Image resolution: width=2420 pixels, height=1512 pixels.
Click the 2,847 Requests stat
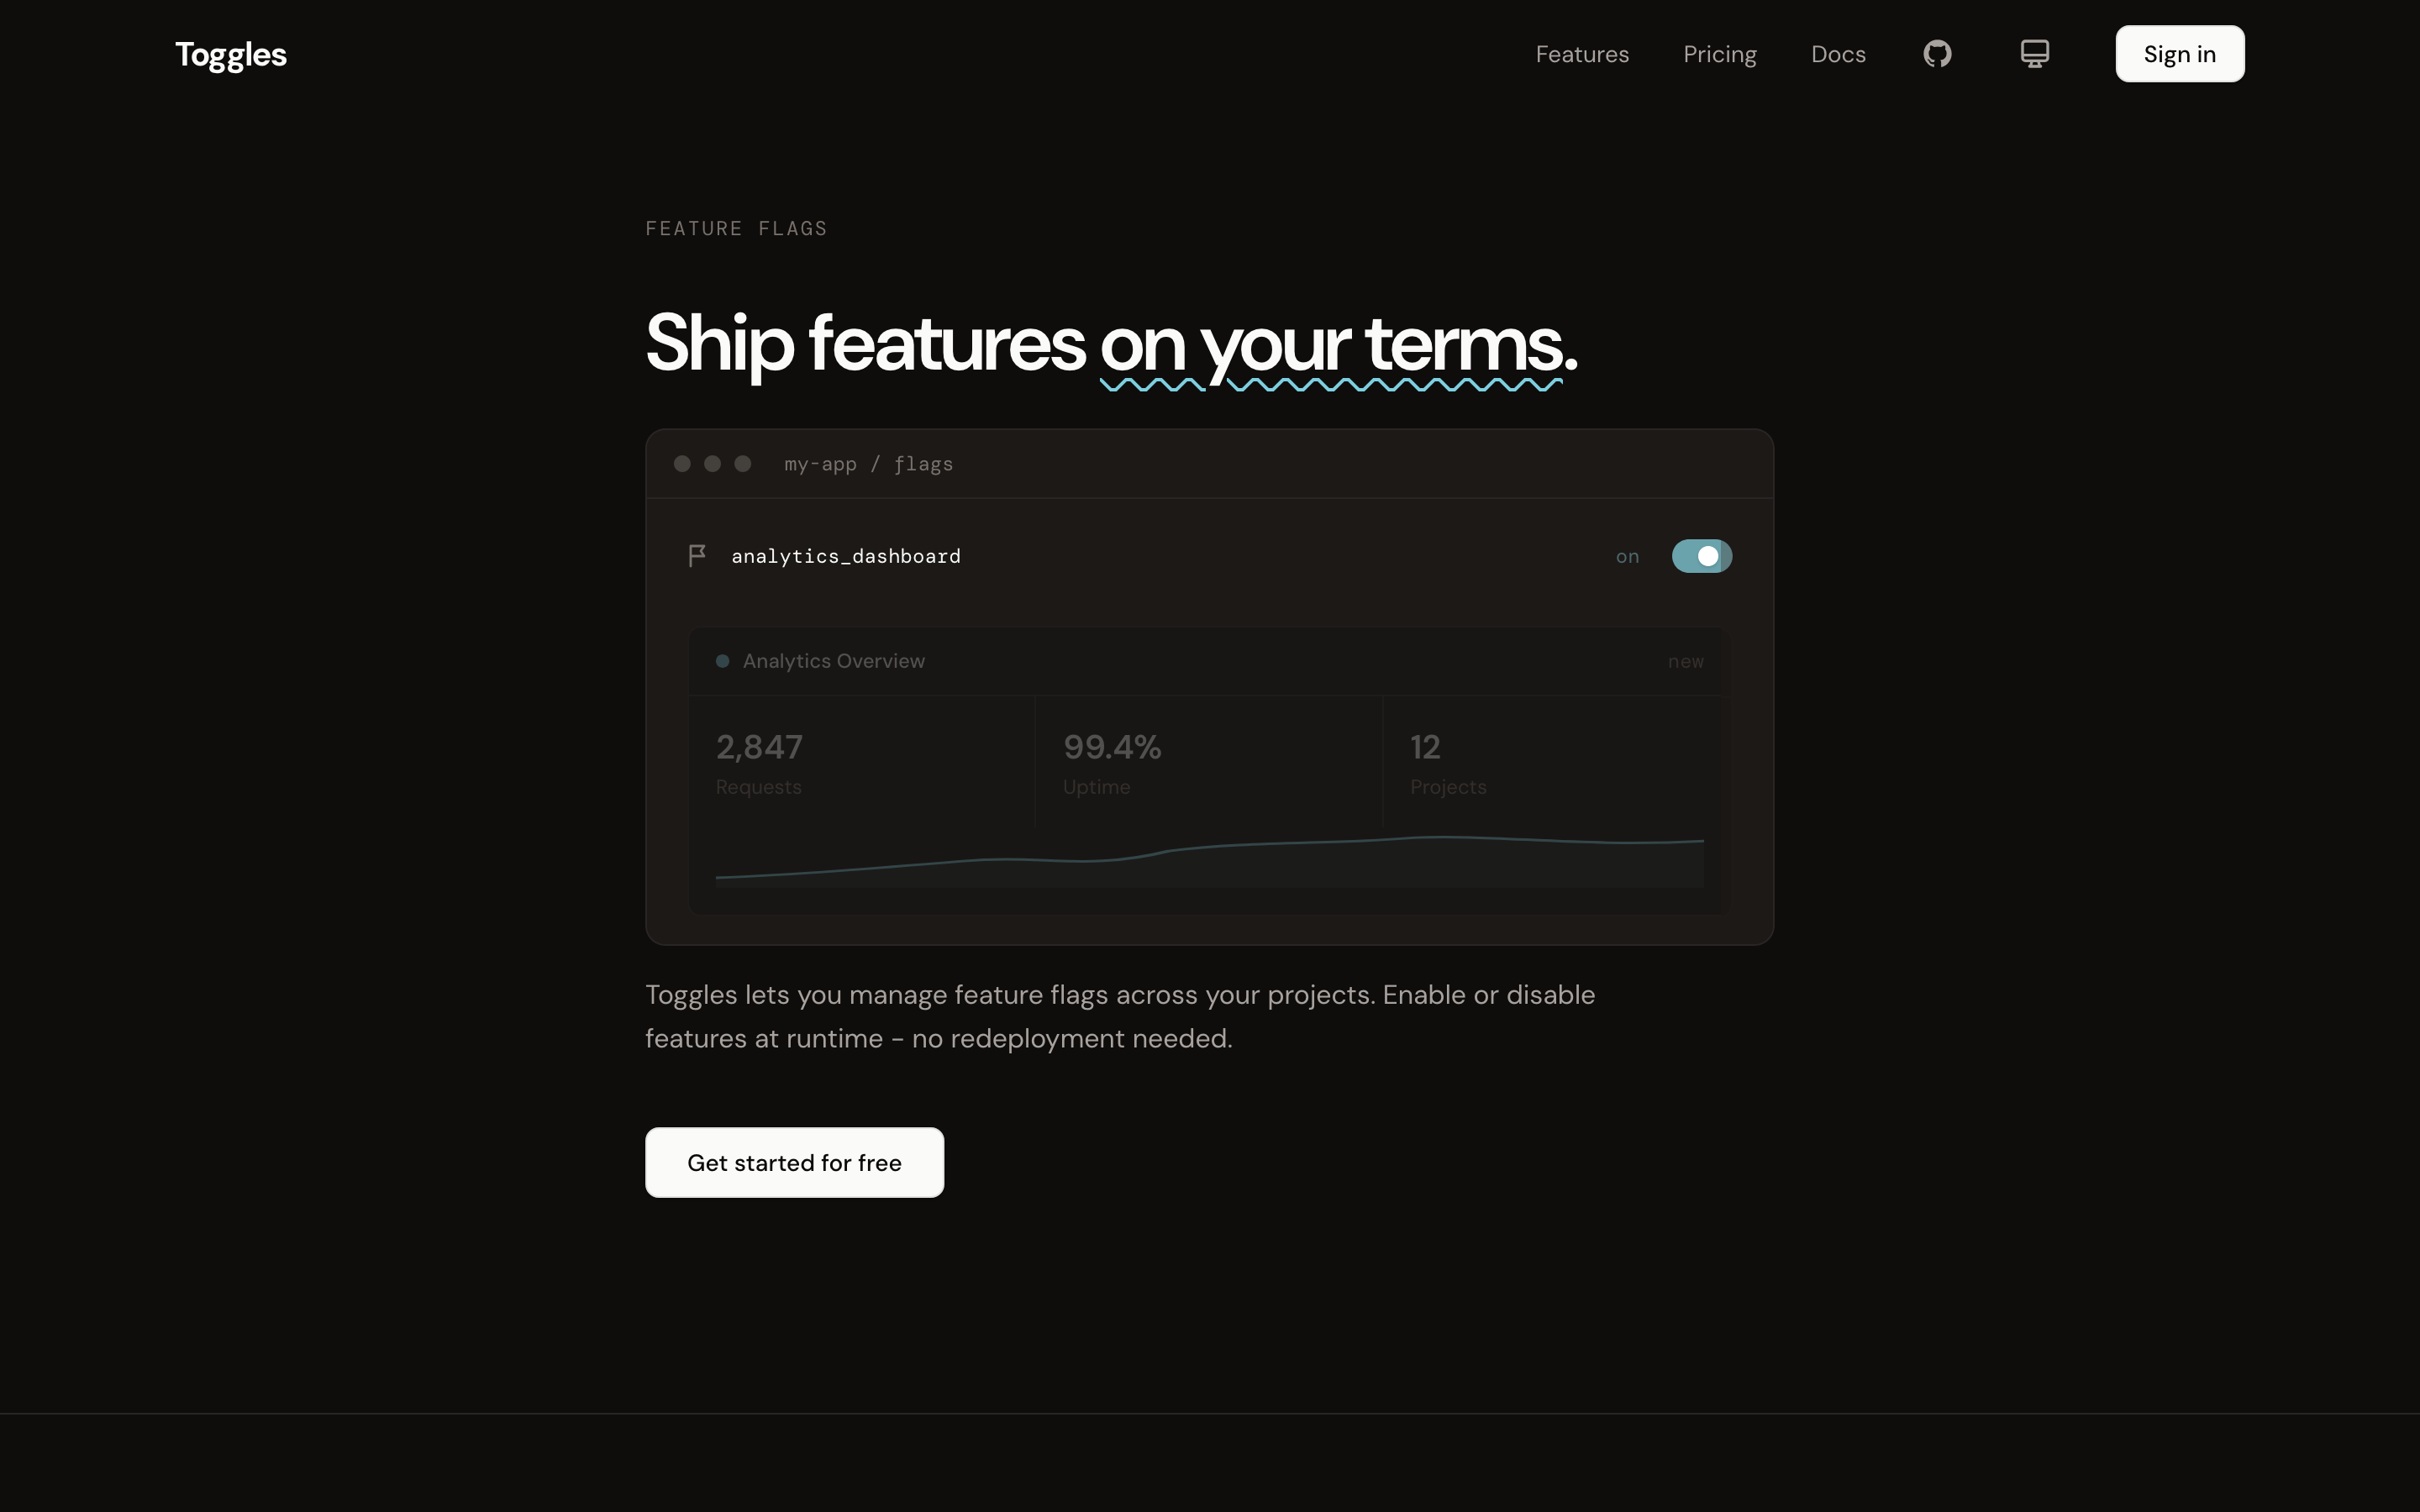tap(759, 762)
